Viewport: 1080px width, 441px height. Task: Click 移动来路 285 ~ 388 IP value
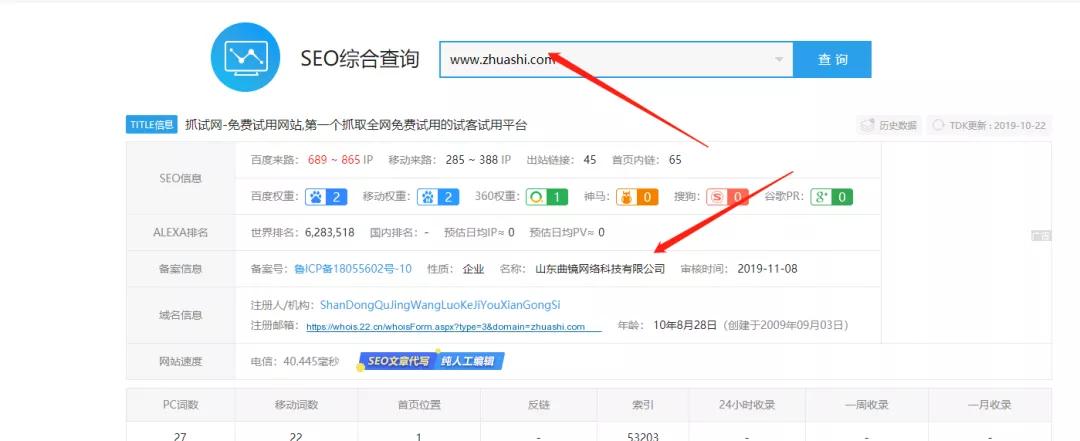point(478,160)
